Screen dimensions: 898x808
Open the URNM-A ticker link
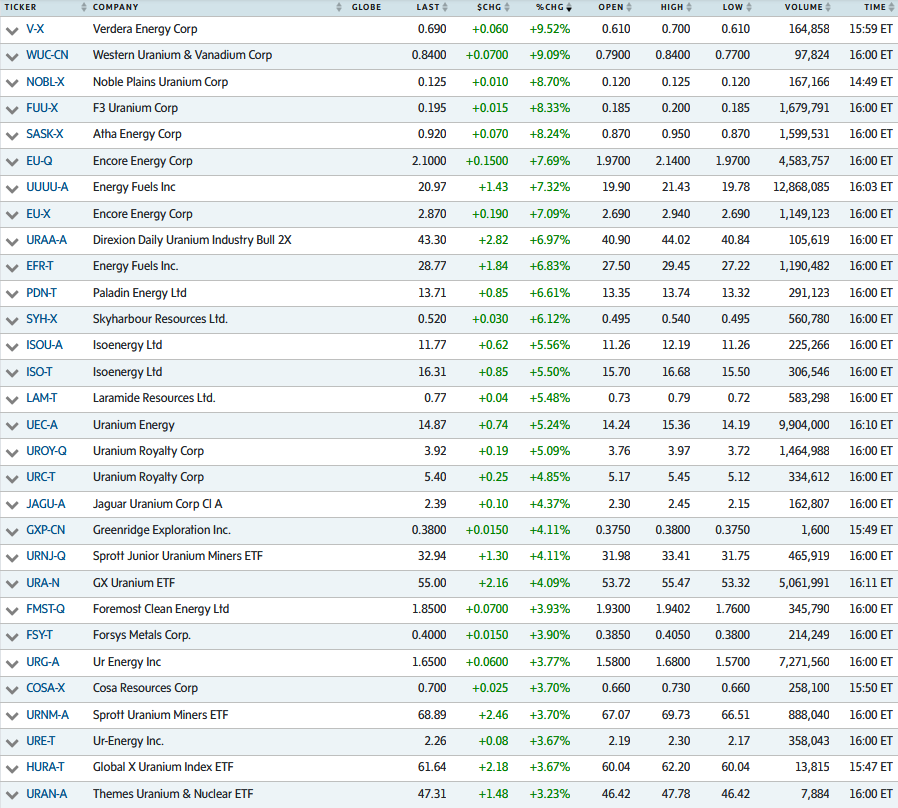[48, 715]
